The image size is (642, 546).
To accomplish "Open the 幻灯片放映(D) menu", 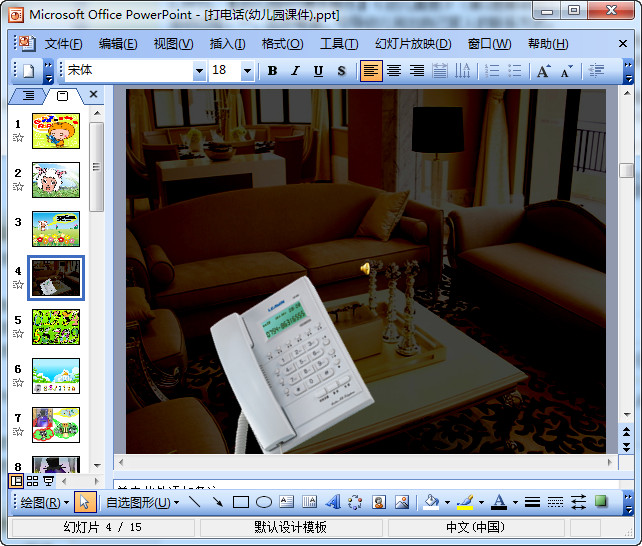I will pyautogui.click(x=413, y=44).
